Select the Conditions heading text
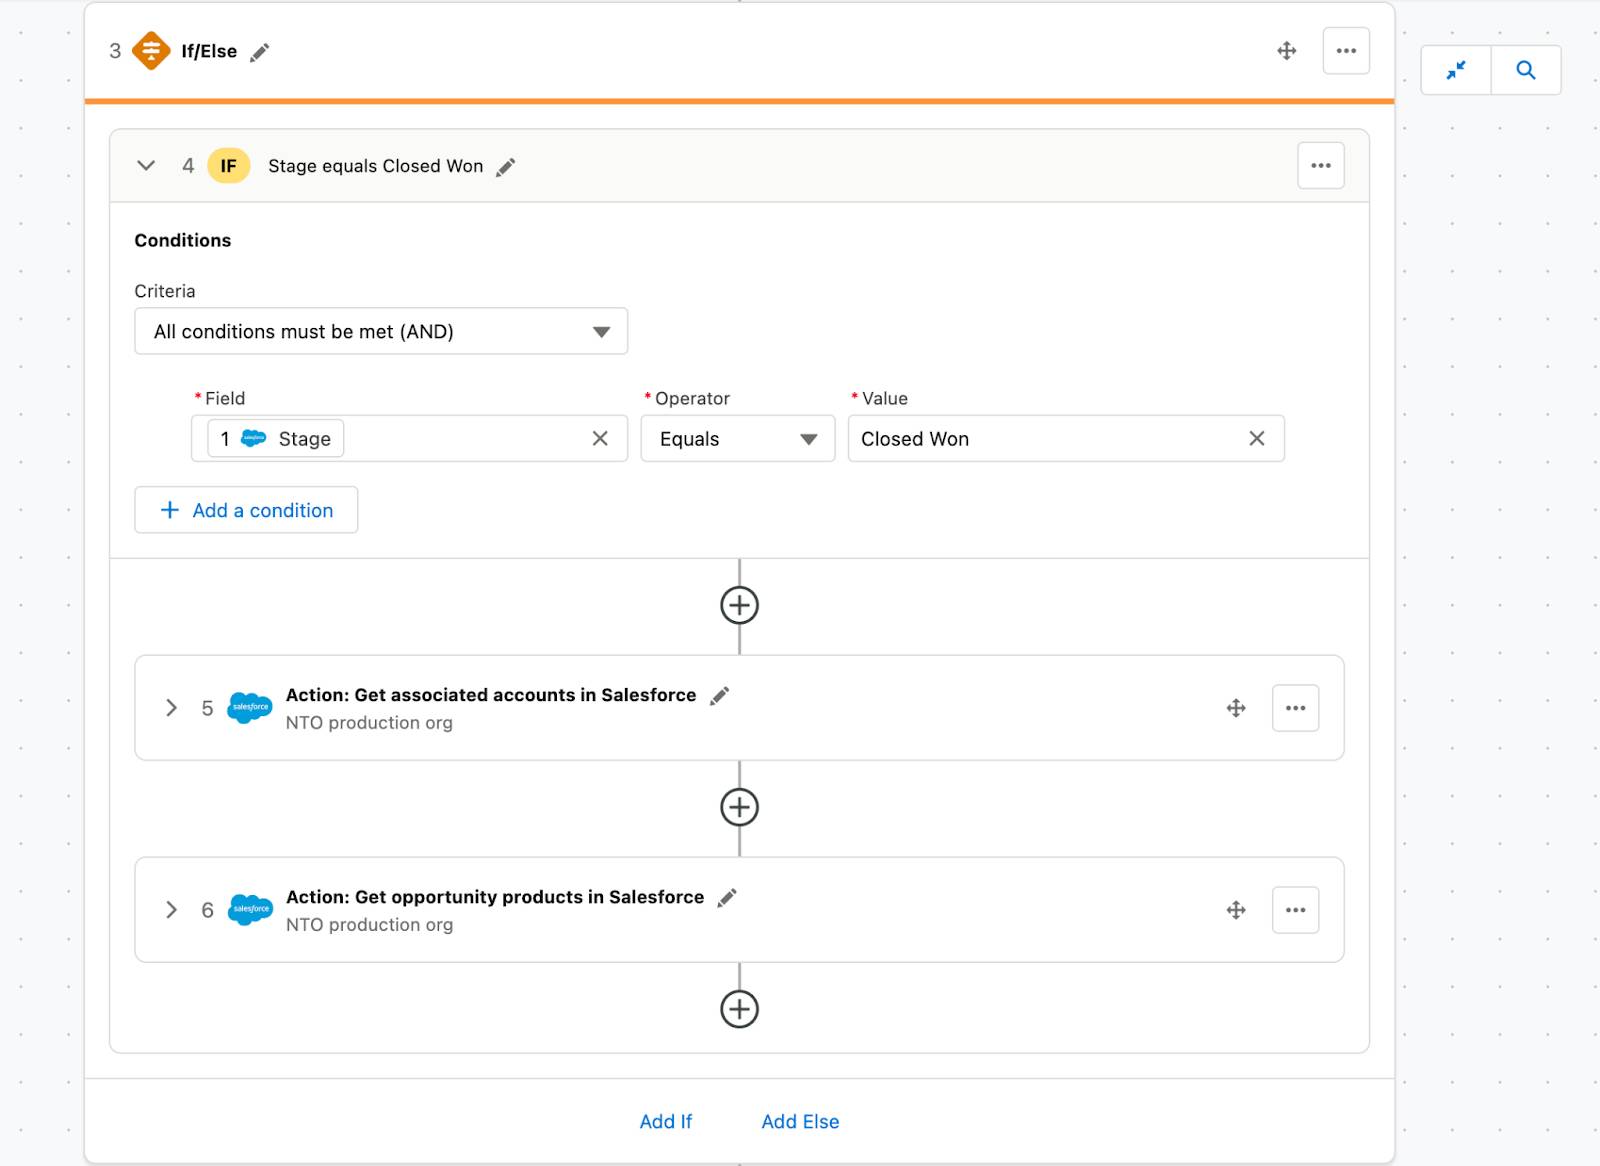 coord(183,240)
